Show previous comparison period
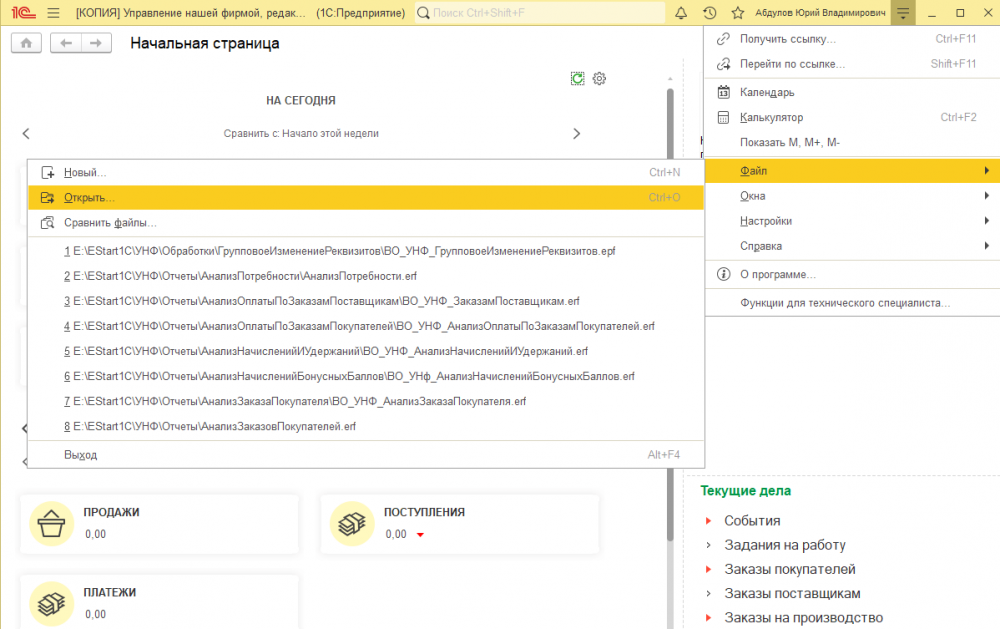This screenshot has height=629, width=1000. [26, 133]
